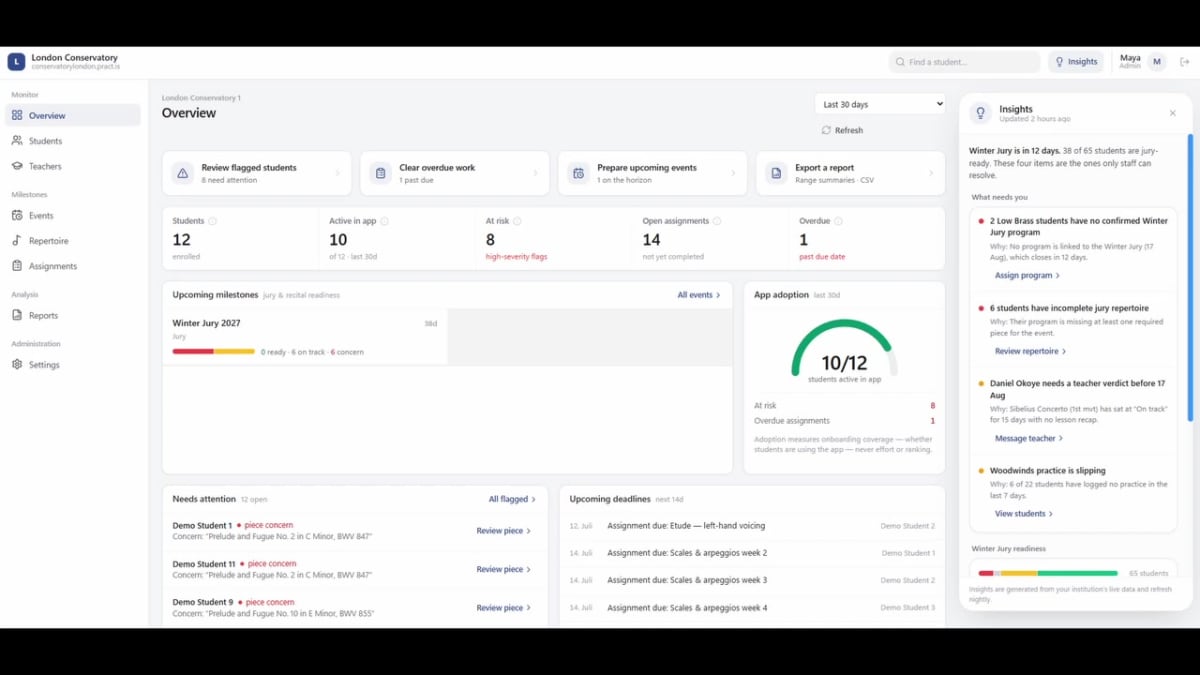
Task: Click Scales & arpeggios week 2 assignment
Action: coord(752,553)
